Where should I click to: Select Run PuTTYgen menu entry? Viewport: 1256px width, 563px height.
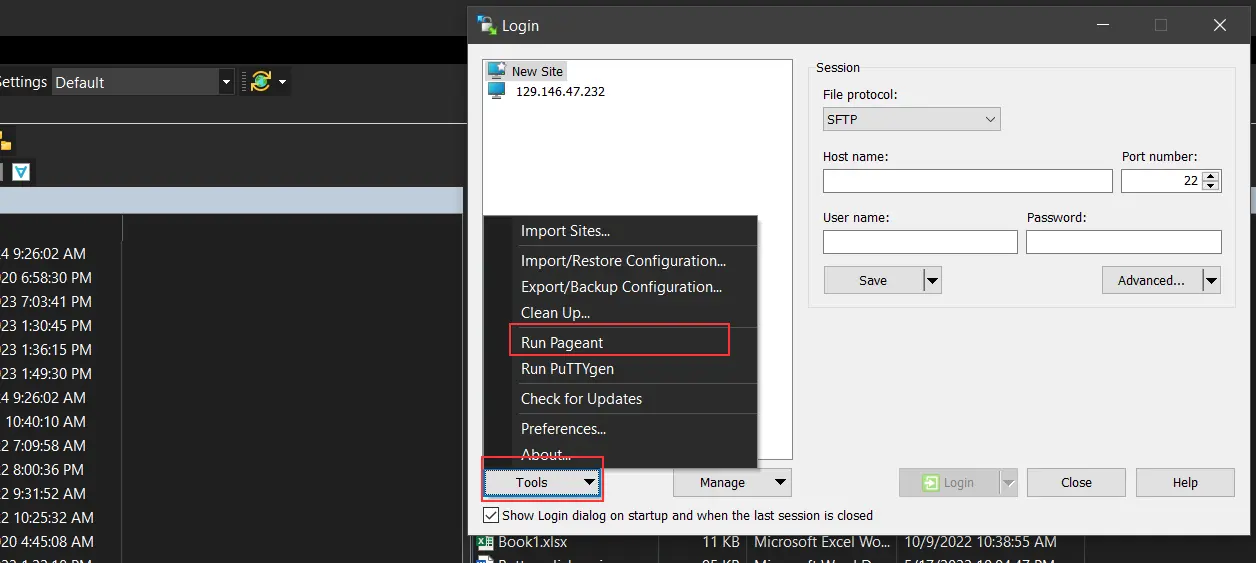click(567, 369)
